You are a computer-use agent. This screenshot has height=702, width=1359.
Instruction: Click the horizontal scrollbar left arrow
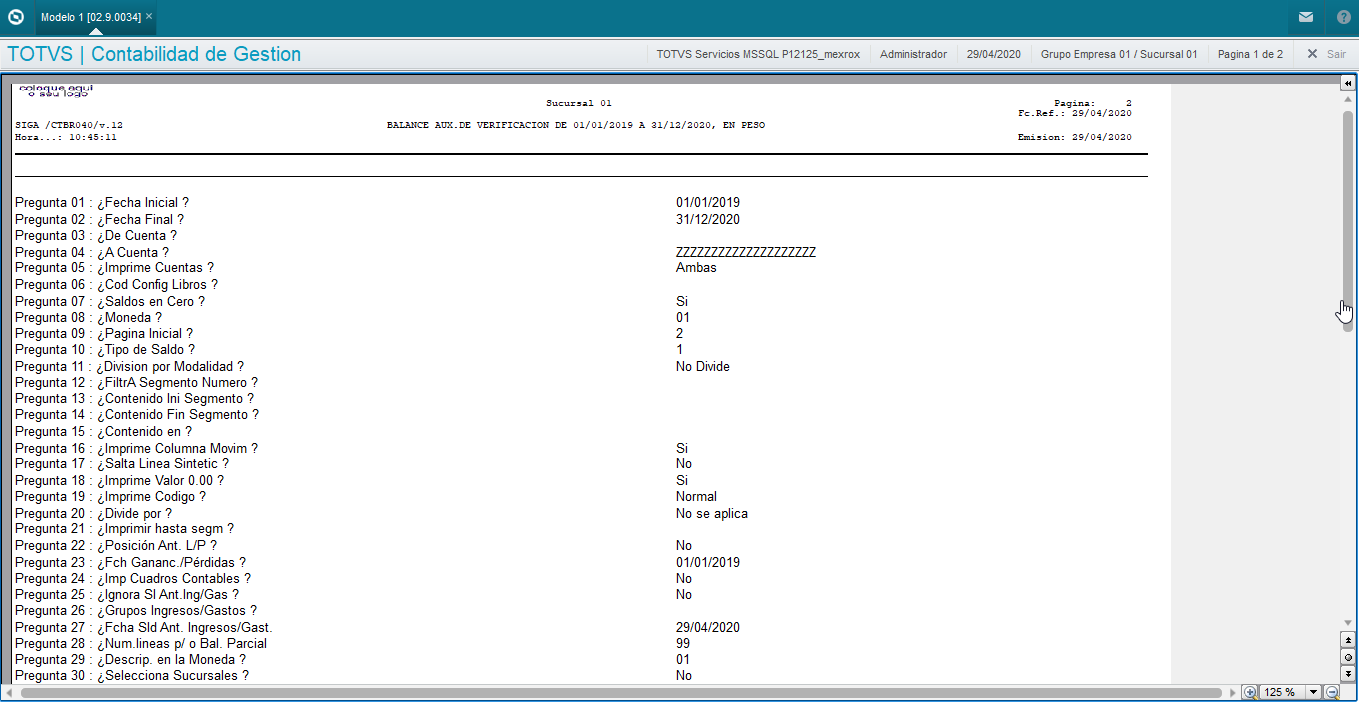[9, 692]
